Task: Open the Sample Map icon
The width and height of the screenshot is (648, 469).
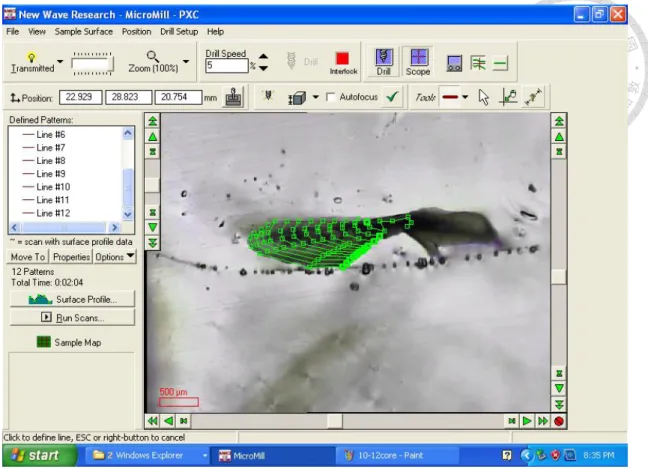Action: click(44, 342)
